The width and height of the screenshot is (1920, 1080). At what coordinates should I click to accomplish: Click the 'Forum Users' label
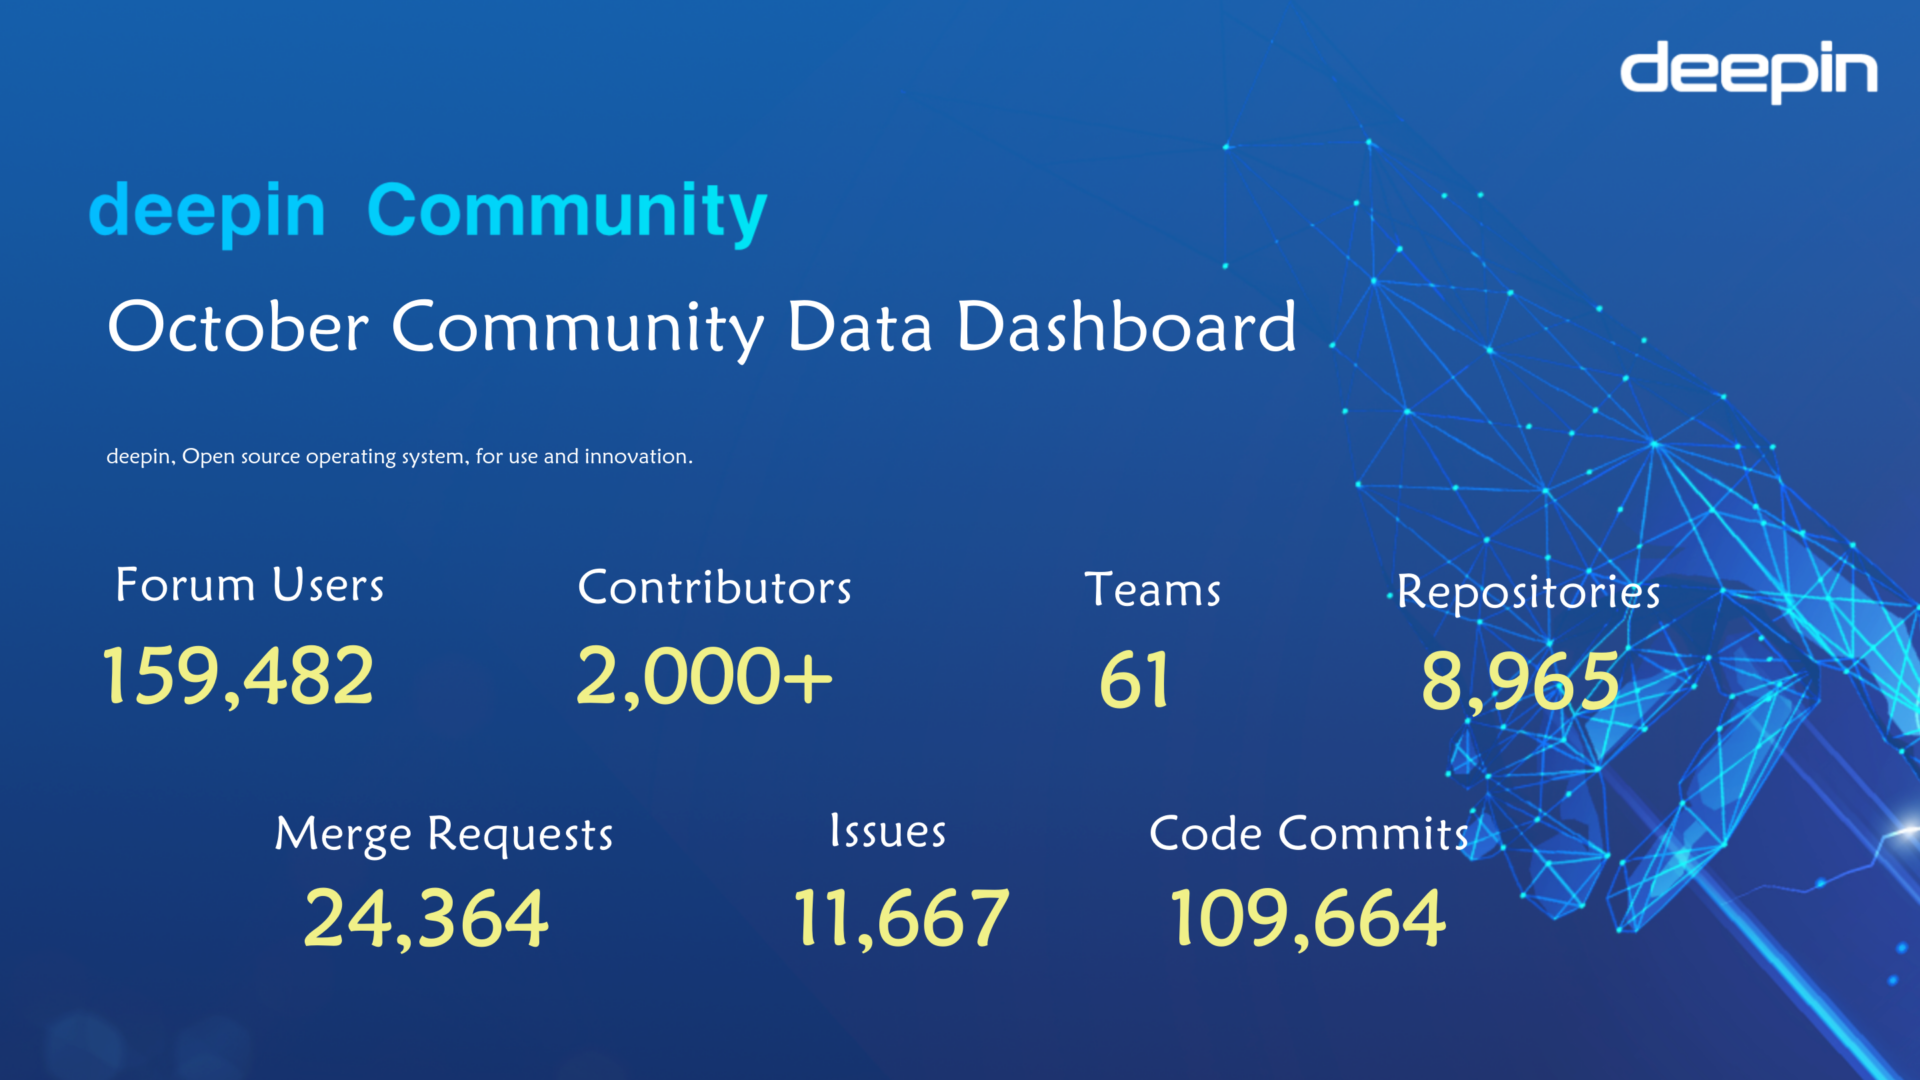coord(250,585)
